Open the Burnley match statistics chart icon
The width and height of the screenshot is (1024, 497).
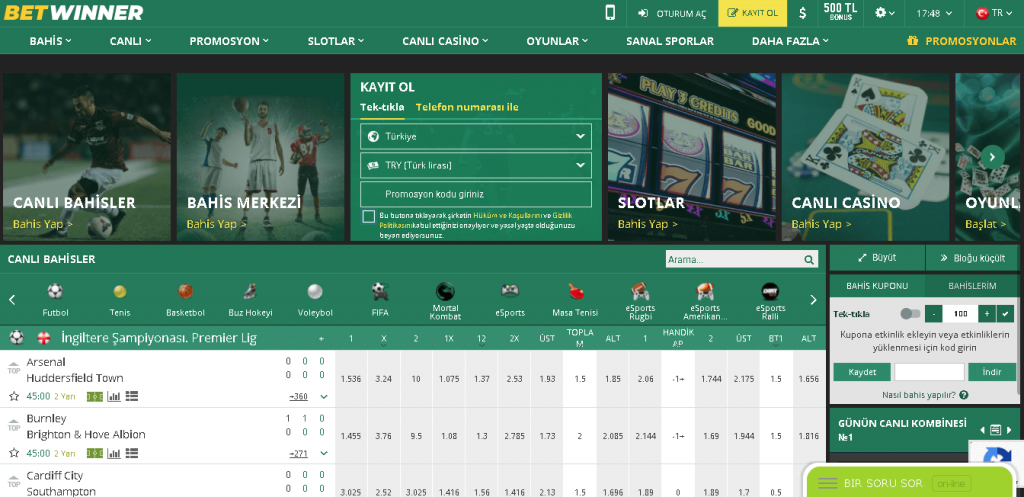point(114,453)
